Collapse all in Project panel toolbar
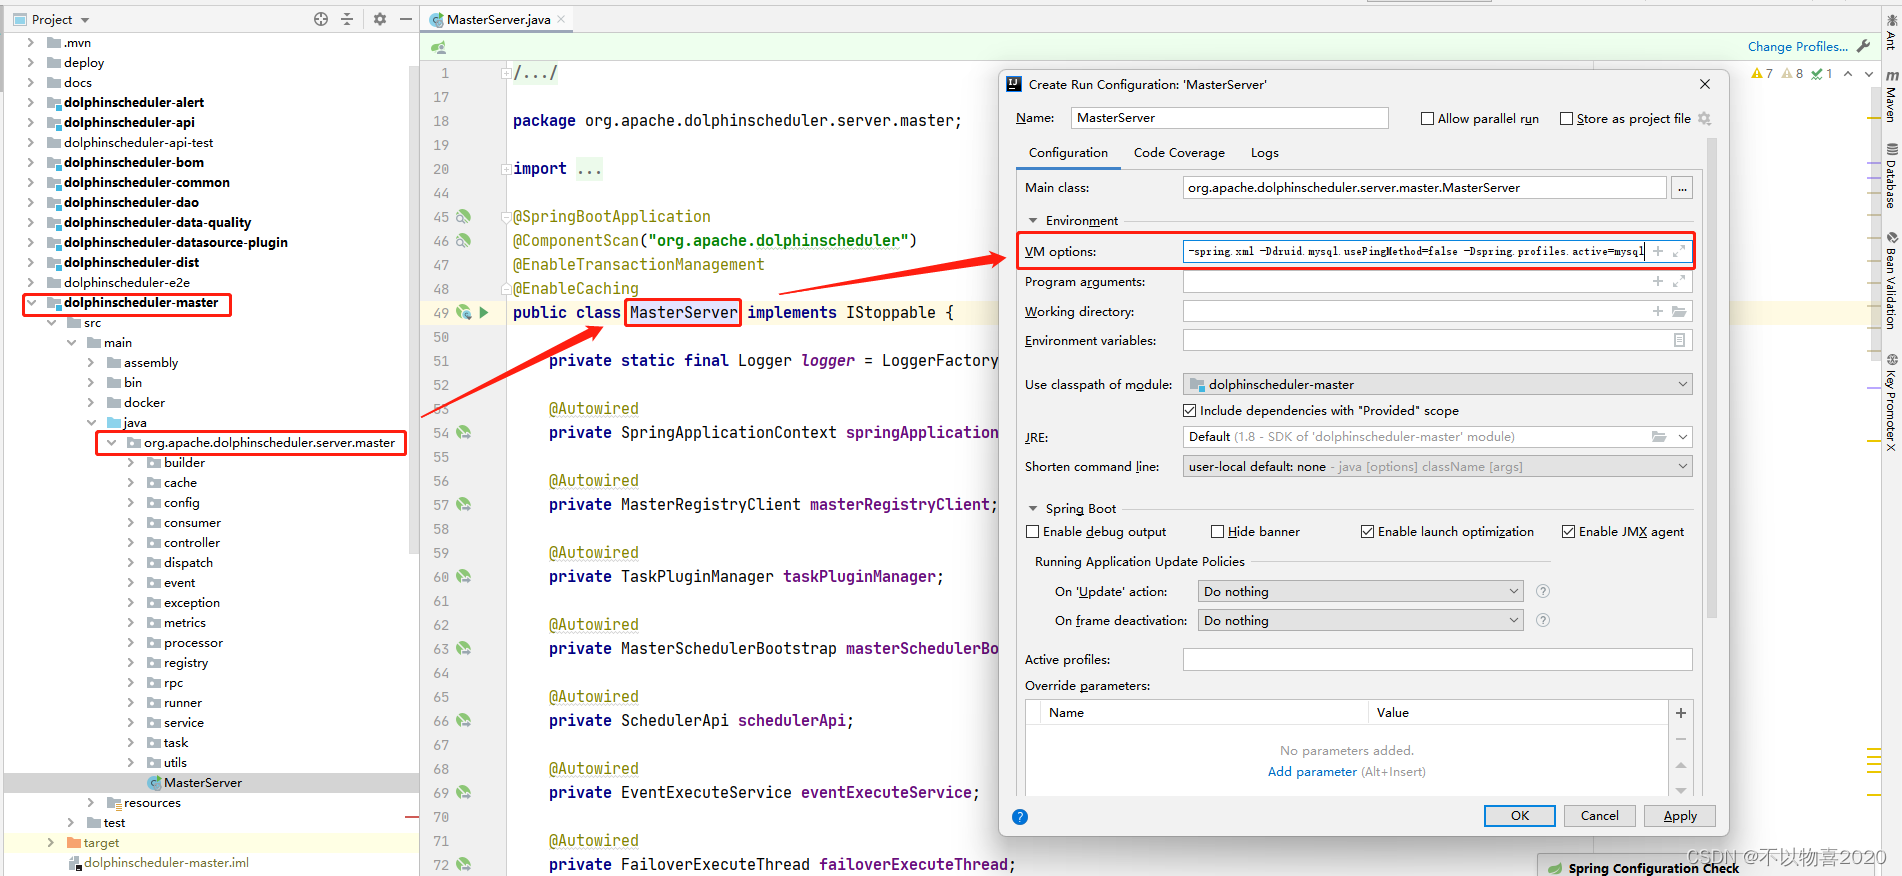This screenshot has width=1902, height=876. click(x=347, y=19)
